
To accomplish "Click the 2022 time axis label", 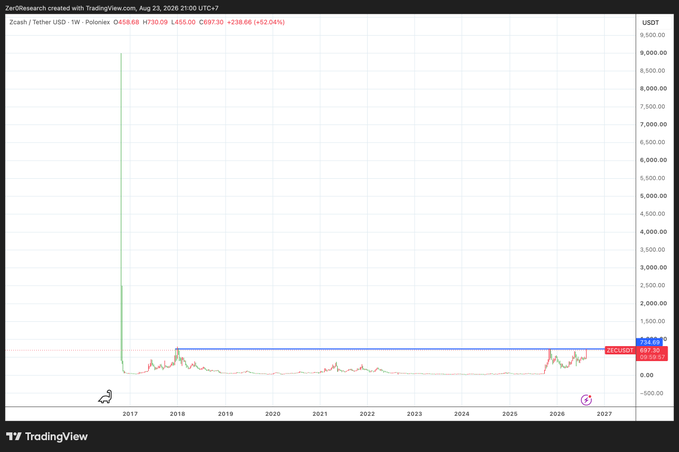I will tap(367, 414).
